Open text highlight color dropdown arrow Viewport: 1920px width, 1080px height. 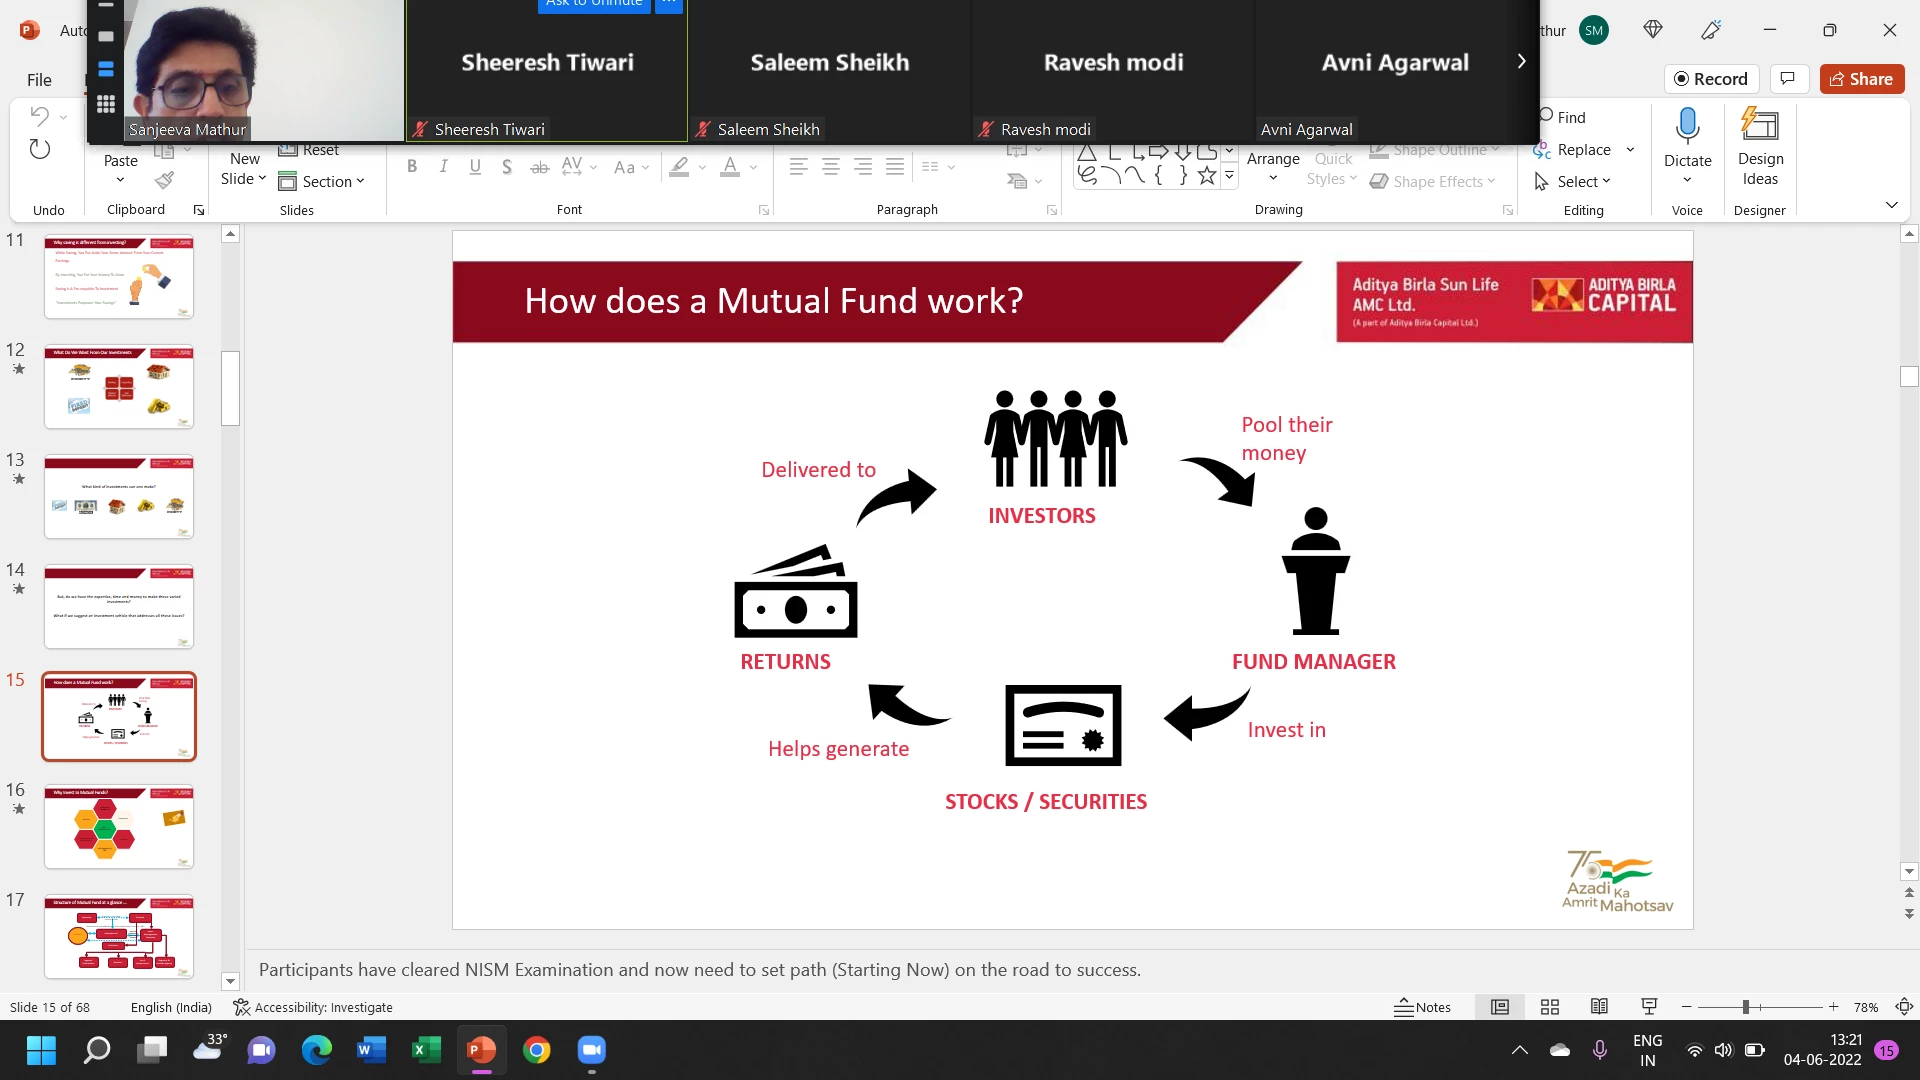click(x=702, y=168)
